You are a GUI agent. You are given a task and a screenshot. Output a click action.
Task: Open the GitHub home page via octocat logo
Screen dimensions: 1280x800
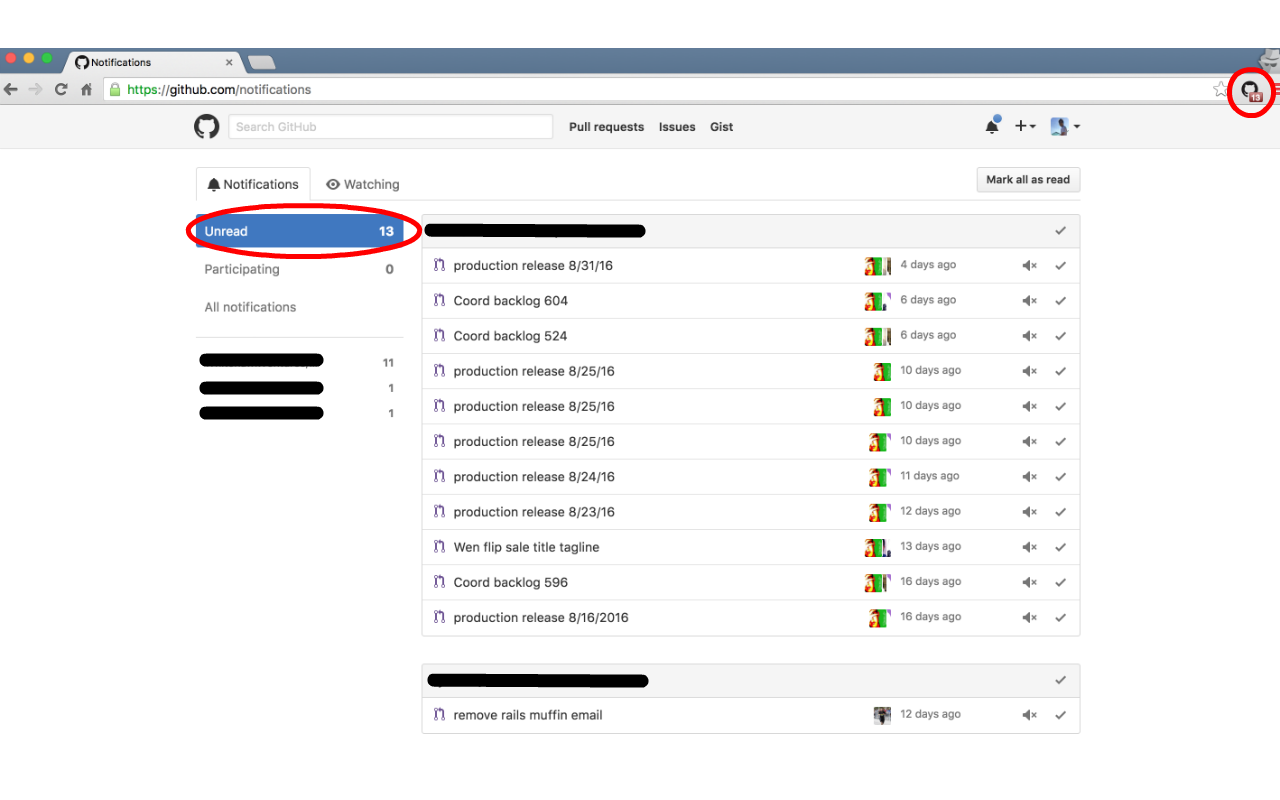(x=206, y=126)
